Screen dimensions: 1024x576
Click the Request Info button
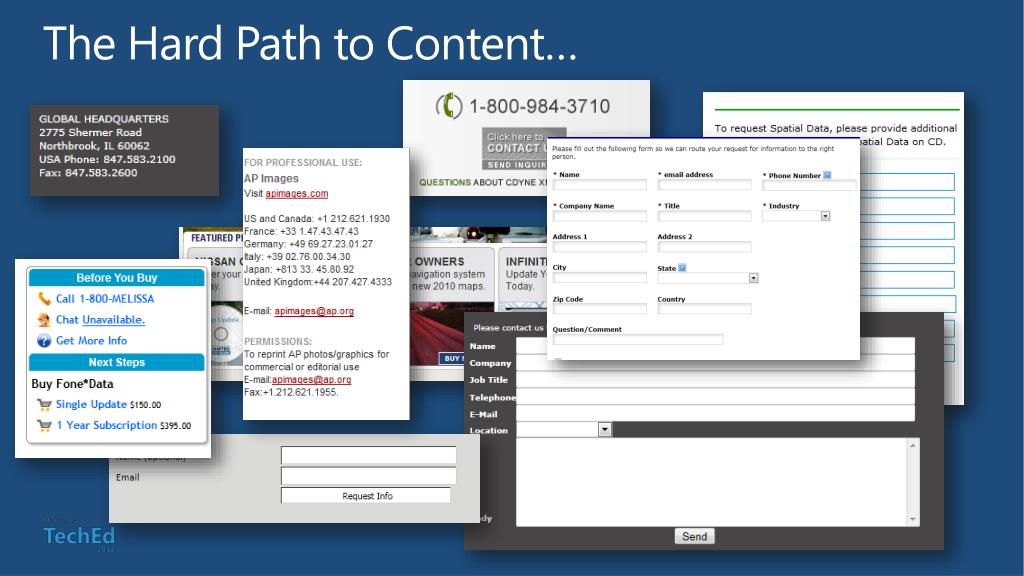pos(366,496)
